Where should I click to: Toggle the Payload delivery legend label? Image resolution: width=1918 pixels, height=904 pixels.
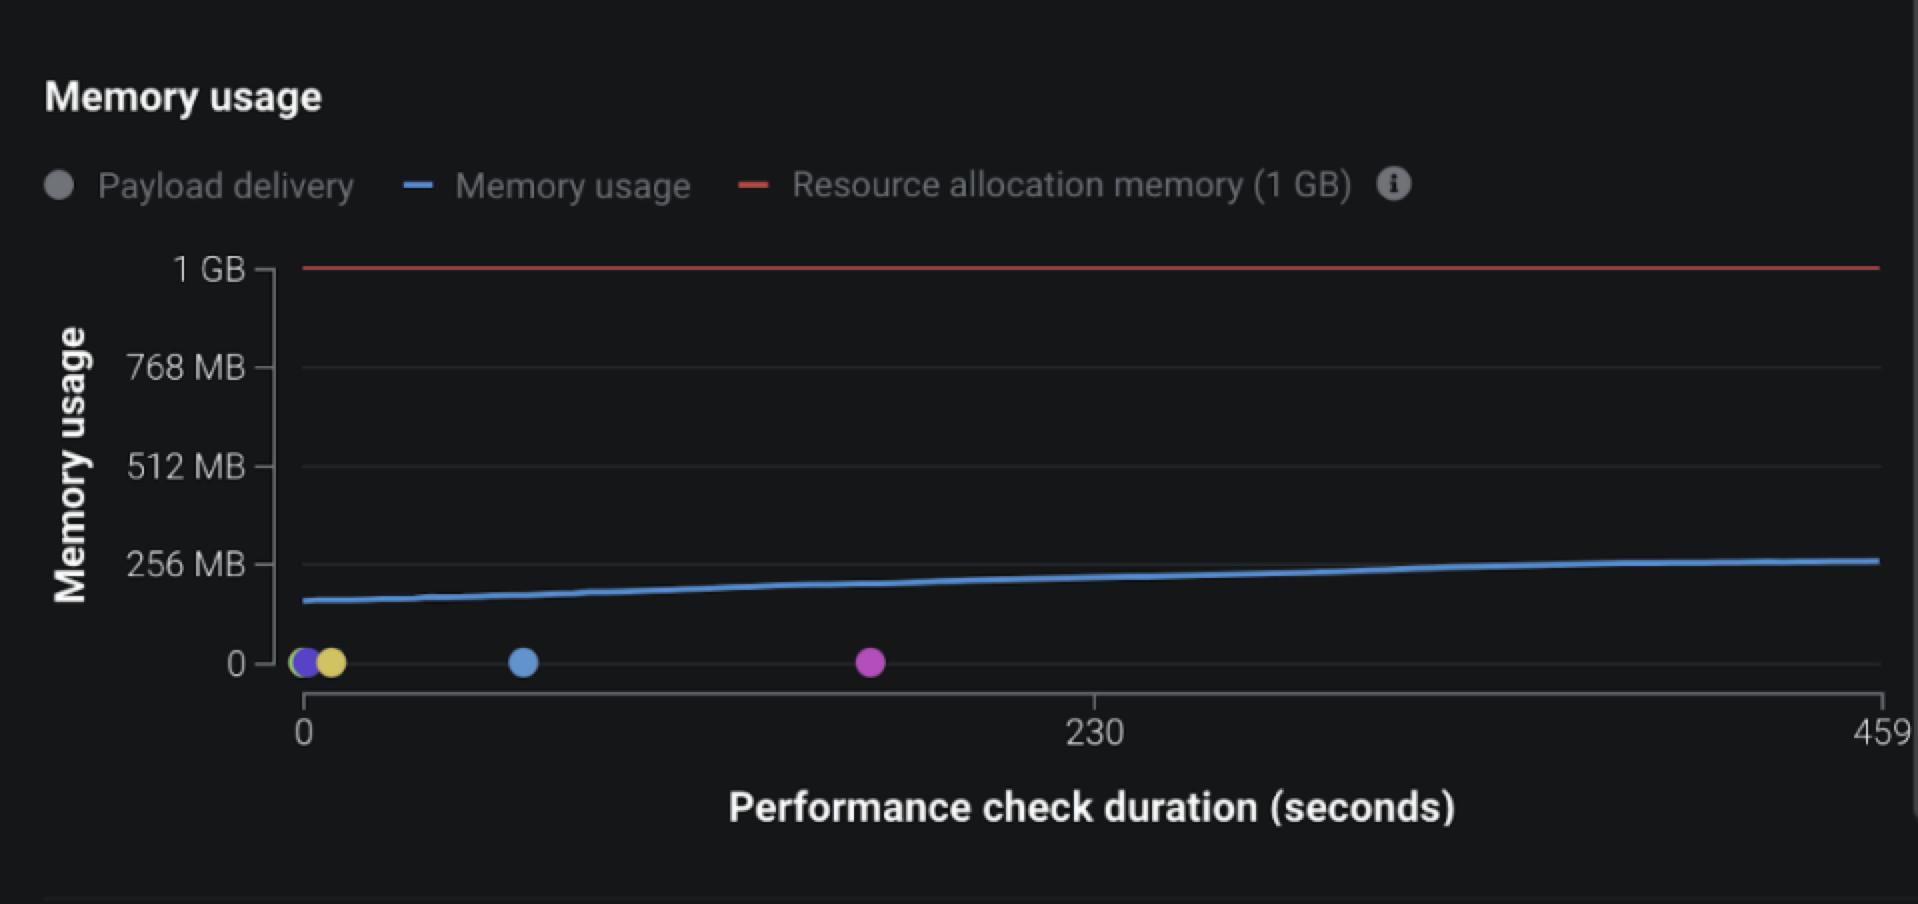tap(225, 186)
